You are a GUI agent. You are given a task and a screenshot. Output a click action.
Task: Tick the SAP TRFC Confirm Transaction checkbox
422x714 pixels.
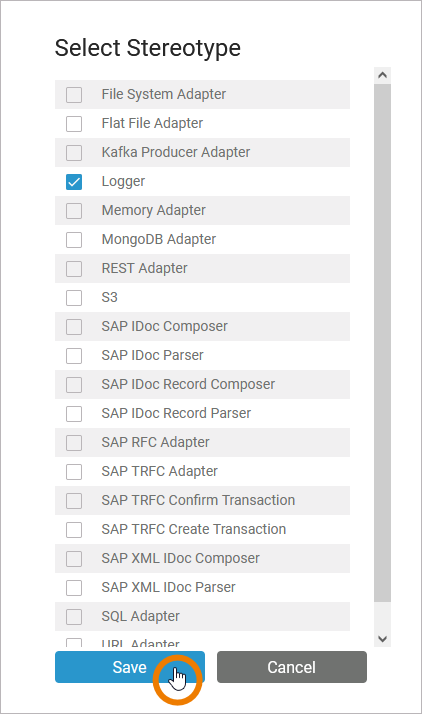(x=74, y=500)
